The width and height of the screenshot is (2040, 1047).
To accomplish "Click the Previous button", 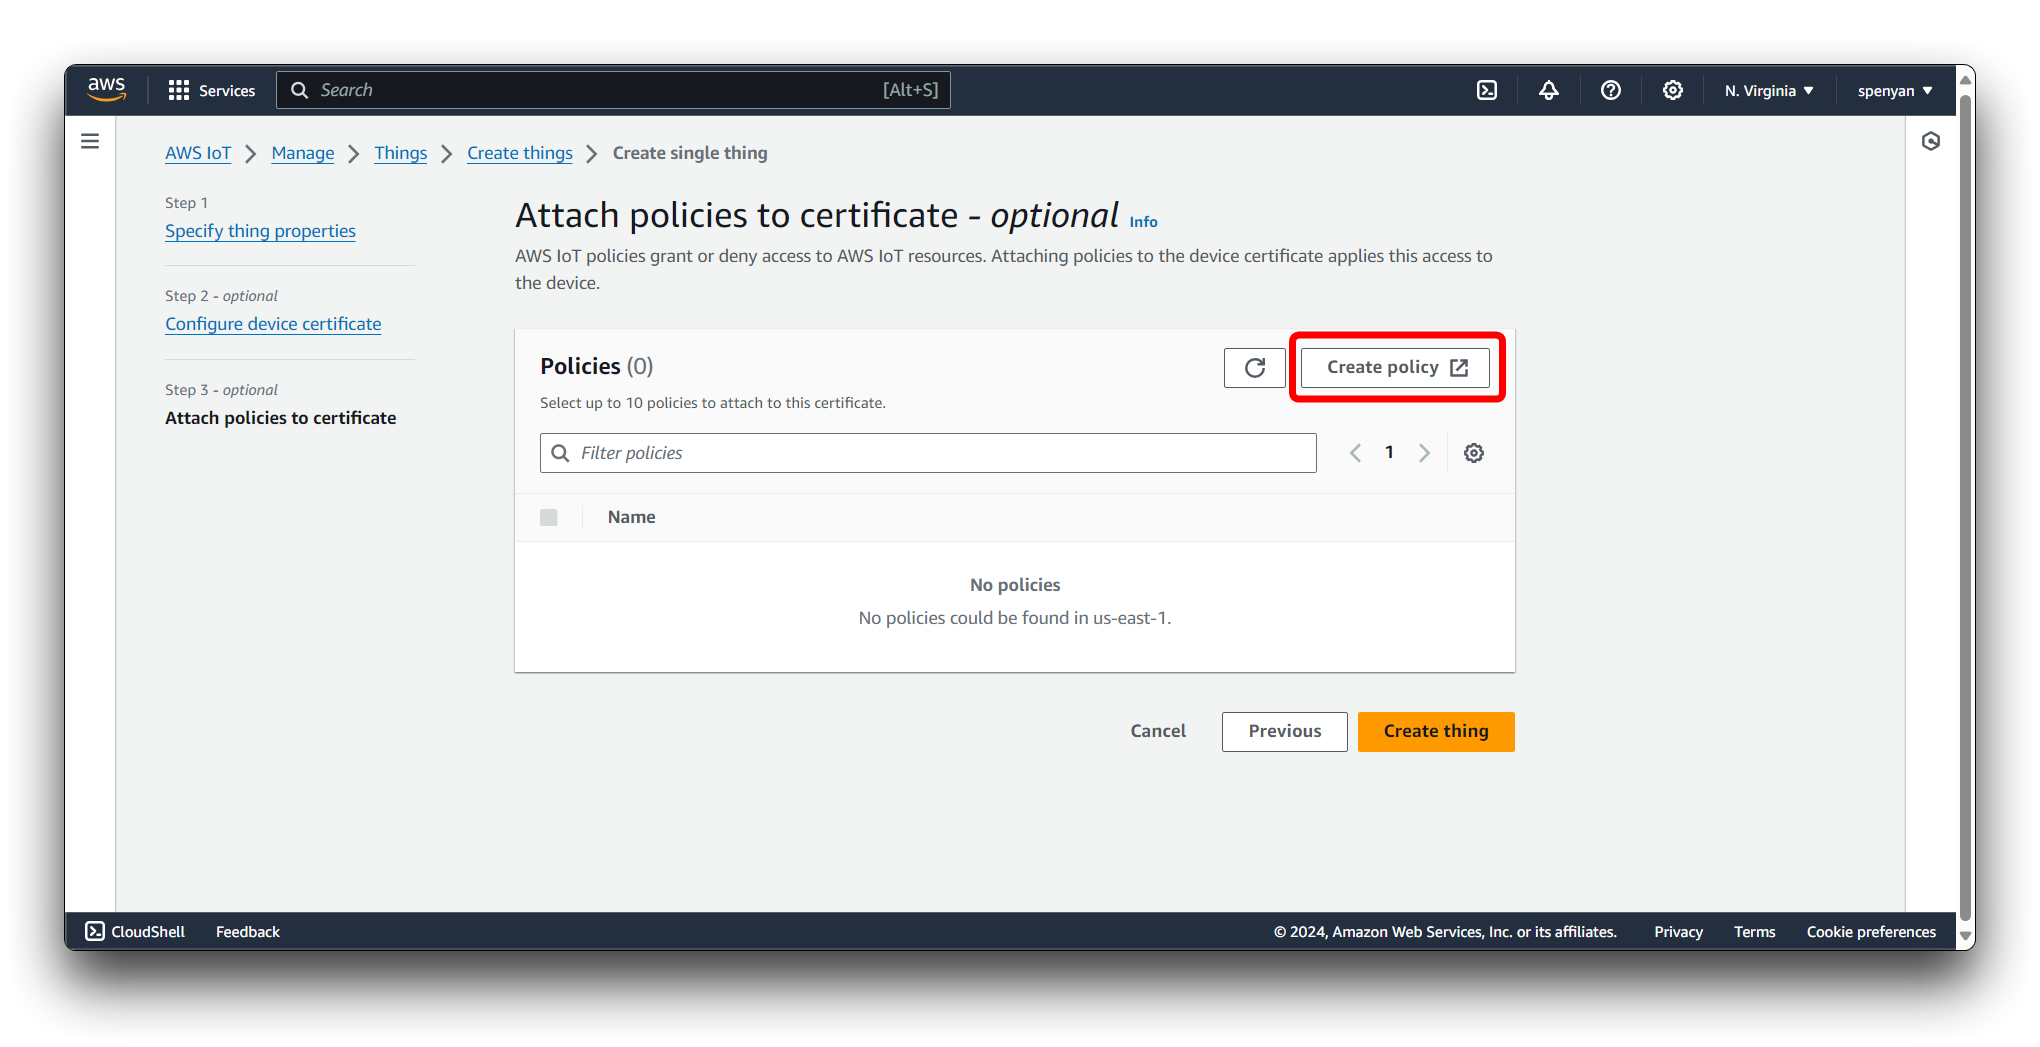I will tap(1284, 731).
